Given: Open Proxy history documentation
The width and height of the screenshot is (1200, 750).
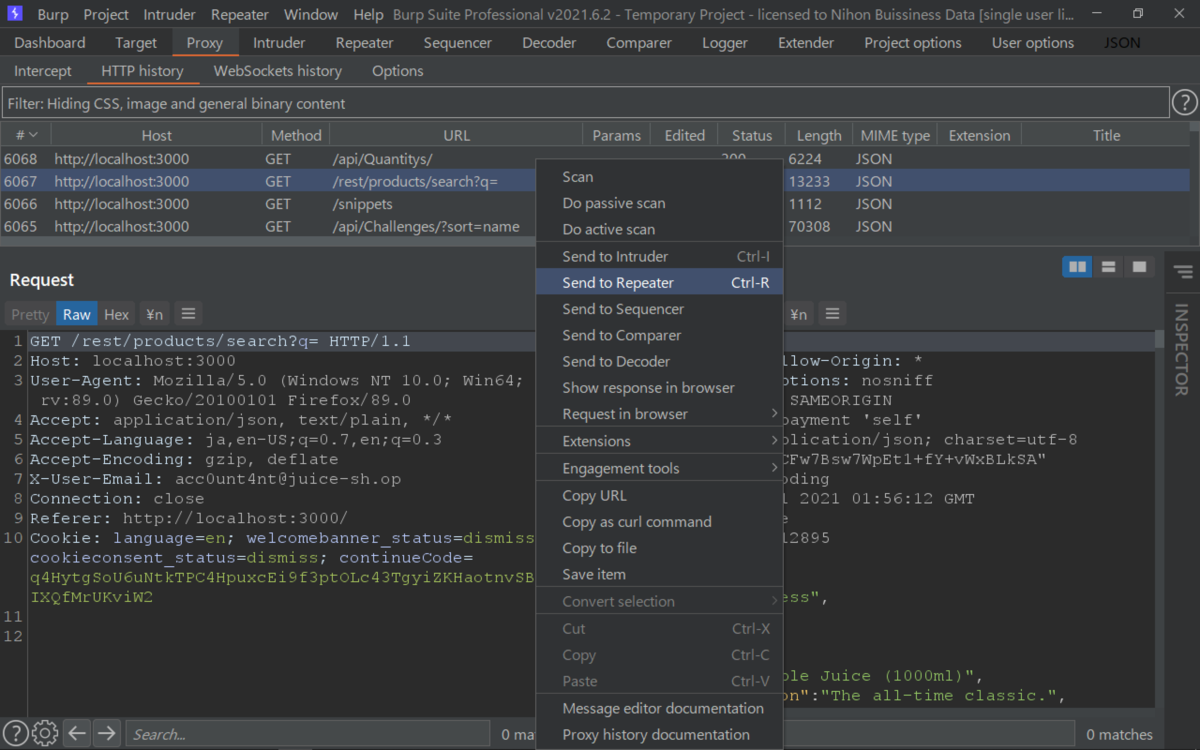Looking at the screenshot, I should 659,734.
